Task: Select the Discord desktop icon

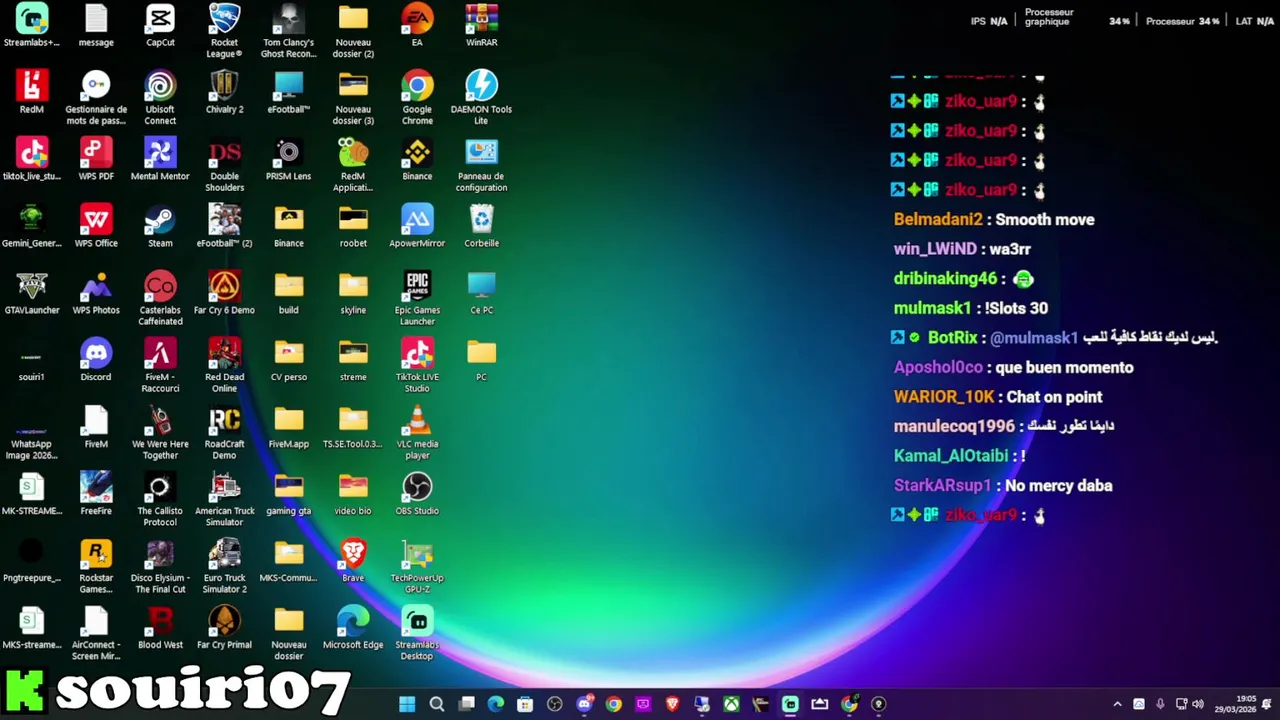Action: (x=96, y=360)
